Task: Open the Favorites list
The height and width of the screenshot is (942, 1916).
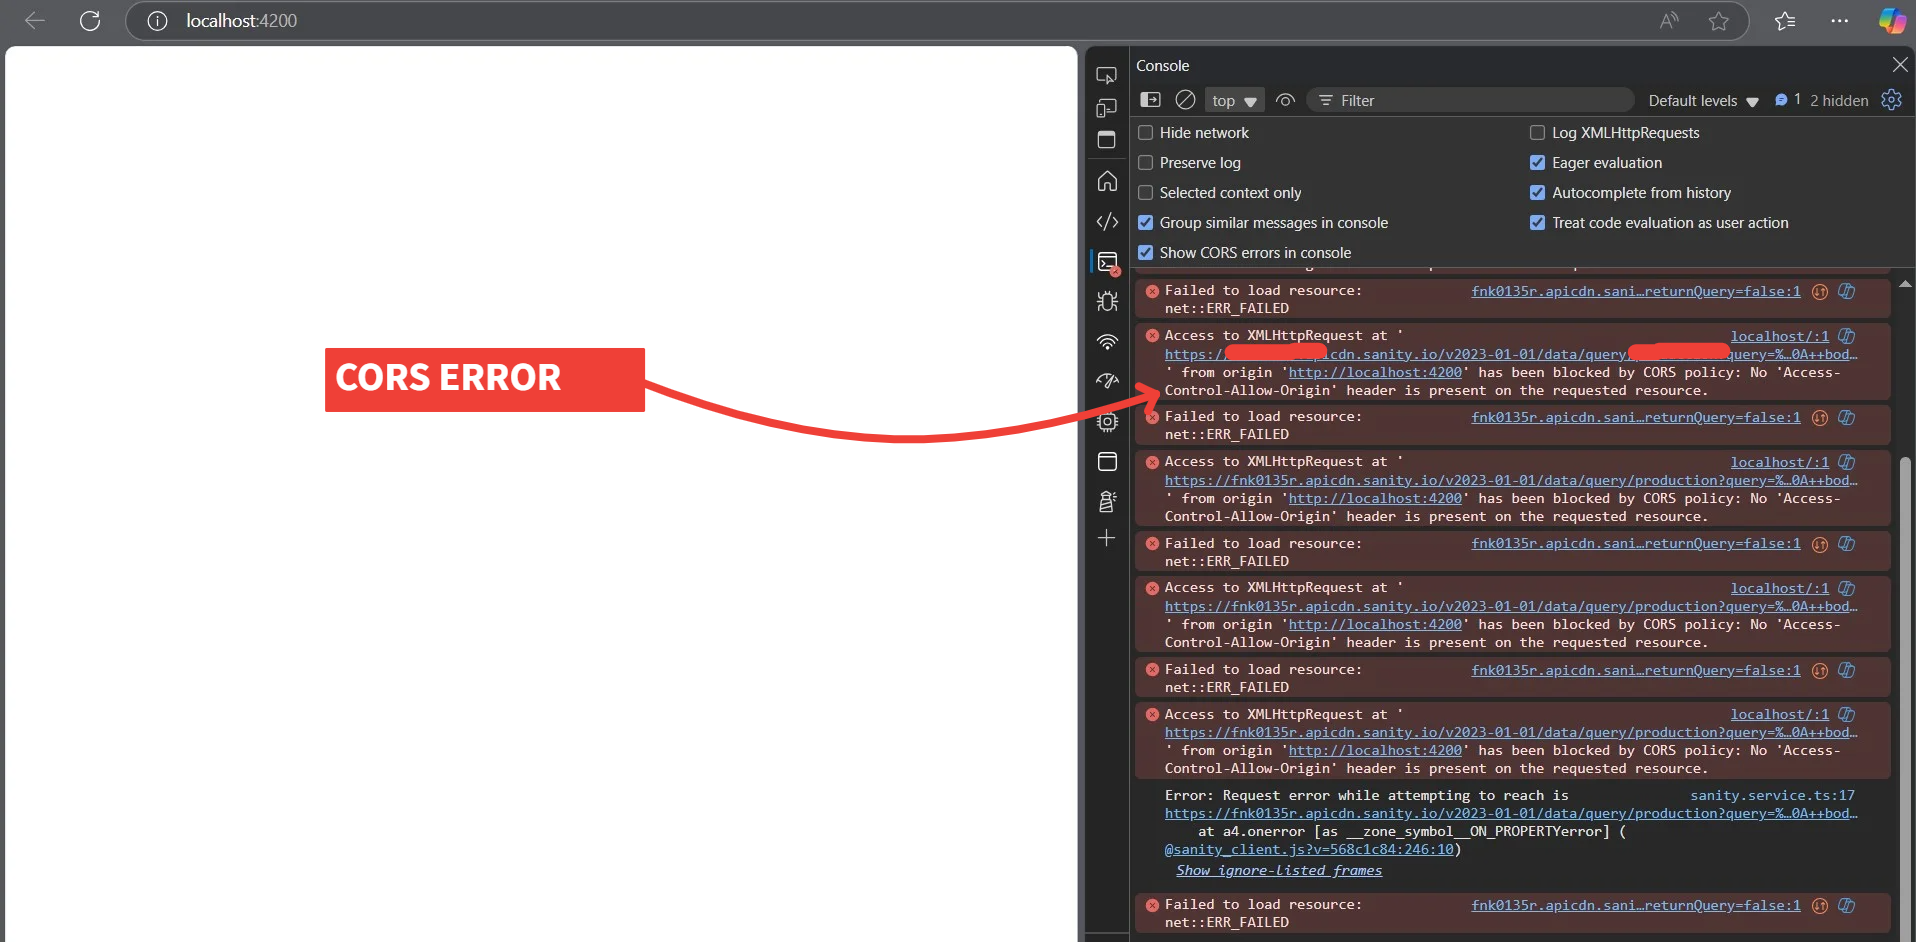Action: coord(1785,21)
